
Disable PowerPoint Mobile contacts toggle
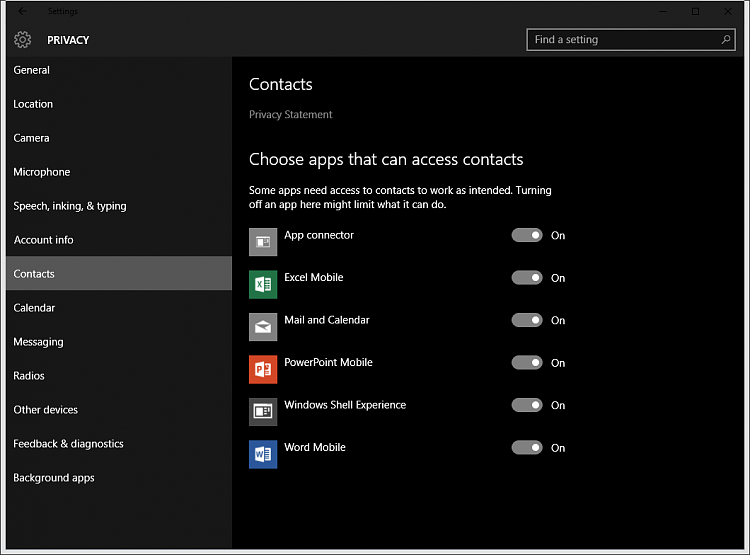point(527,362)
